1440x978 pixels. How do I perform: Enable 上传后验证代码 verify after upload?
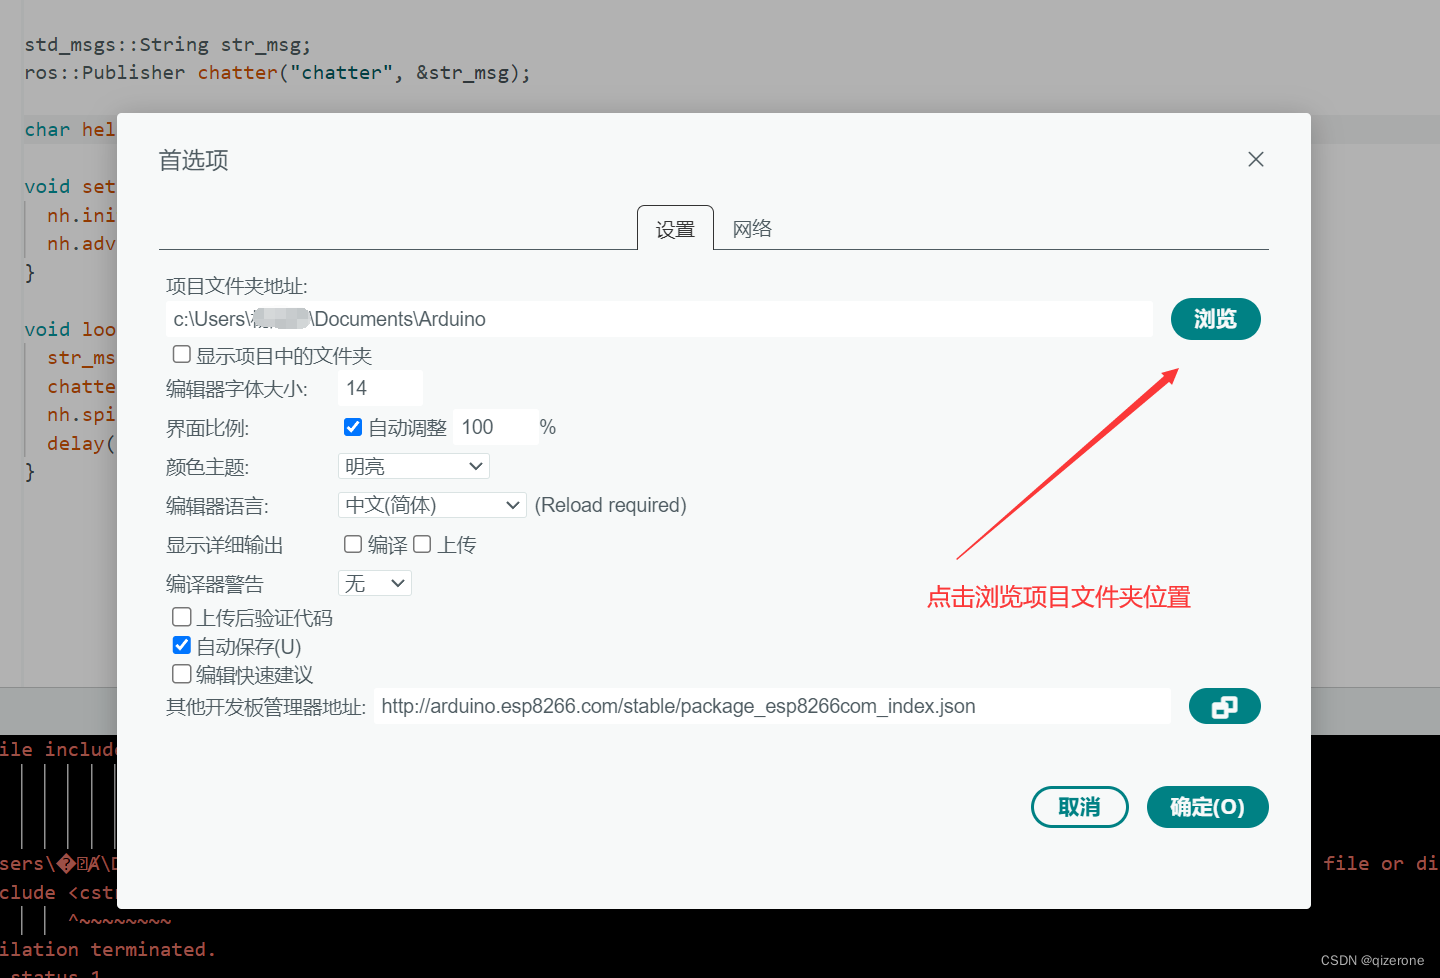181,616
